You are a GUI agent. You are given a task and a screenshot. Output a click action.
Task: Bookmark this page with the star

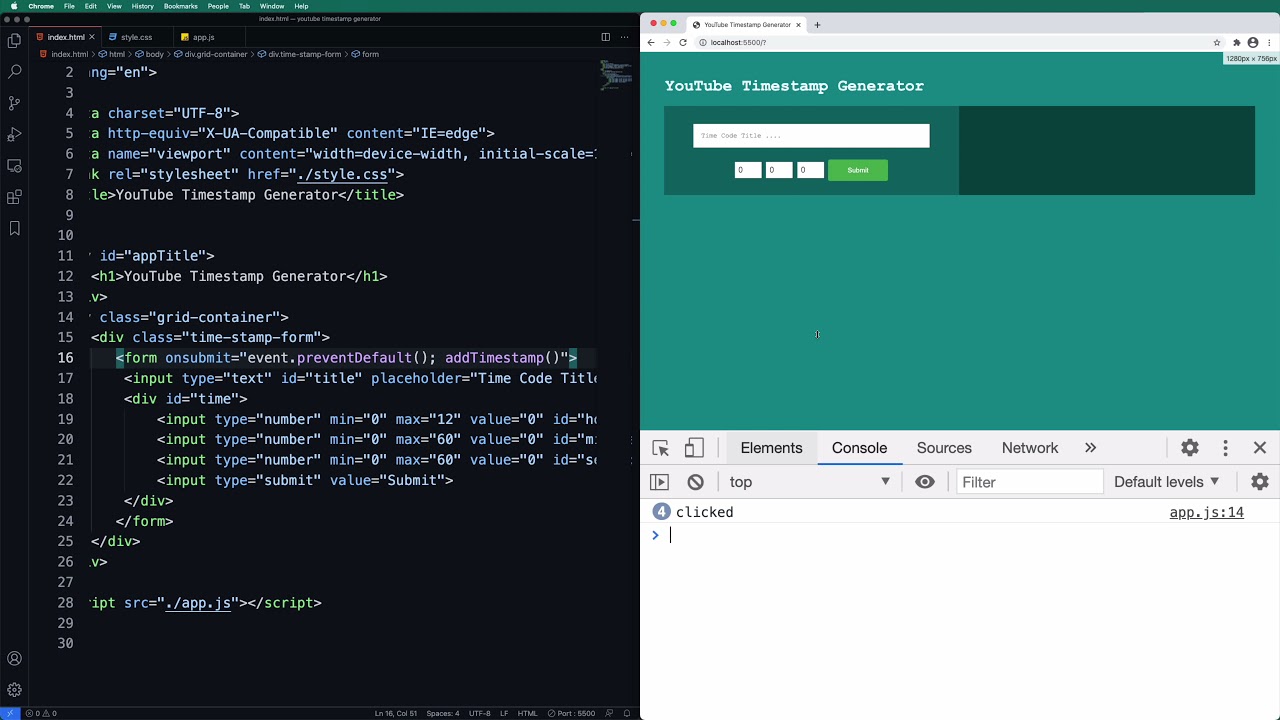(x=1217, y=42)
